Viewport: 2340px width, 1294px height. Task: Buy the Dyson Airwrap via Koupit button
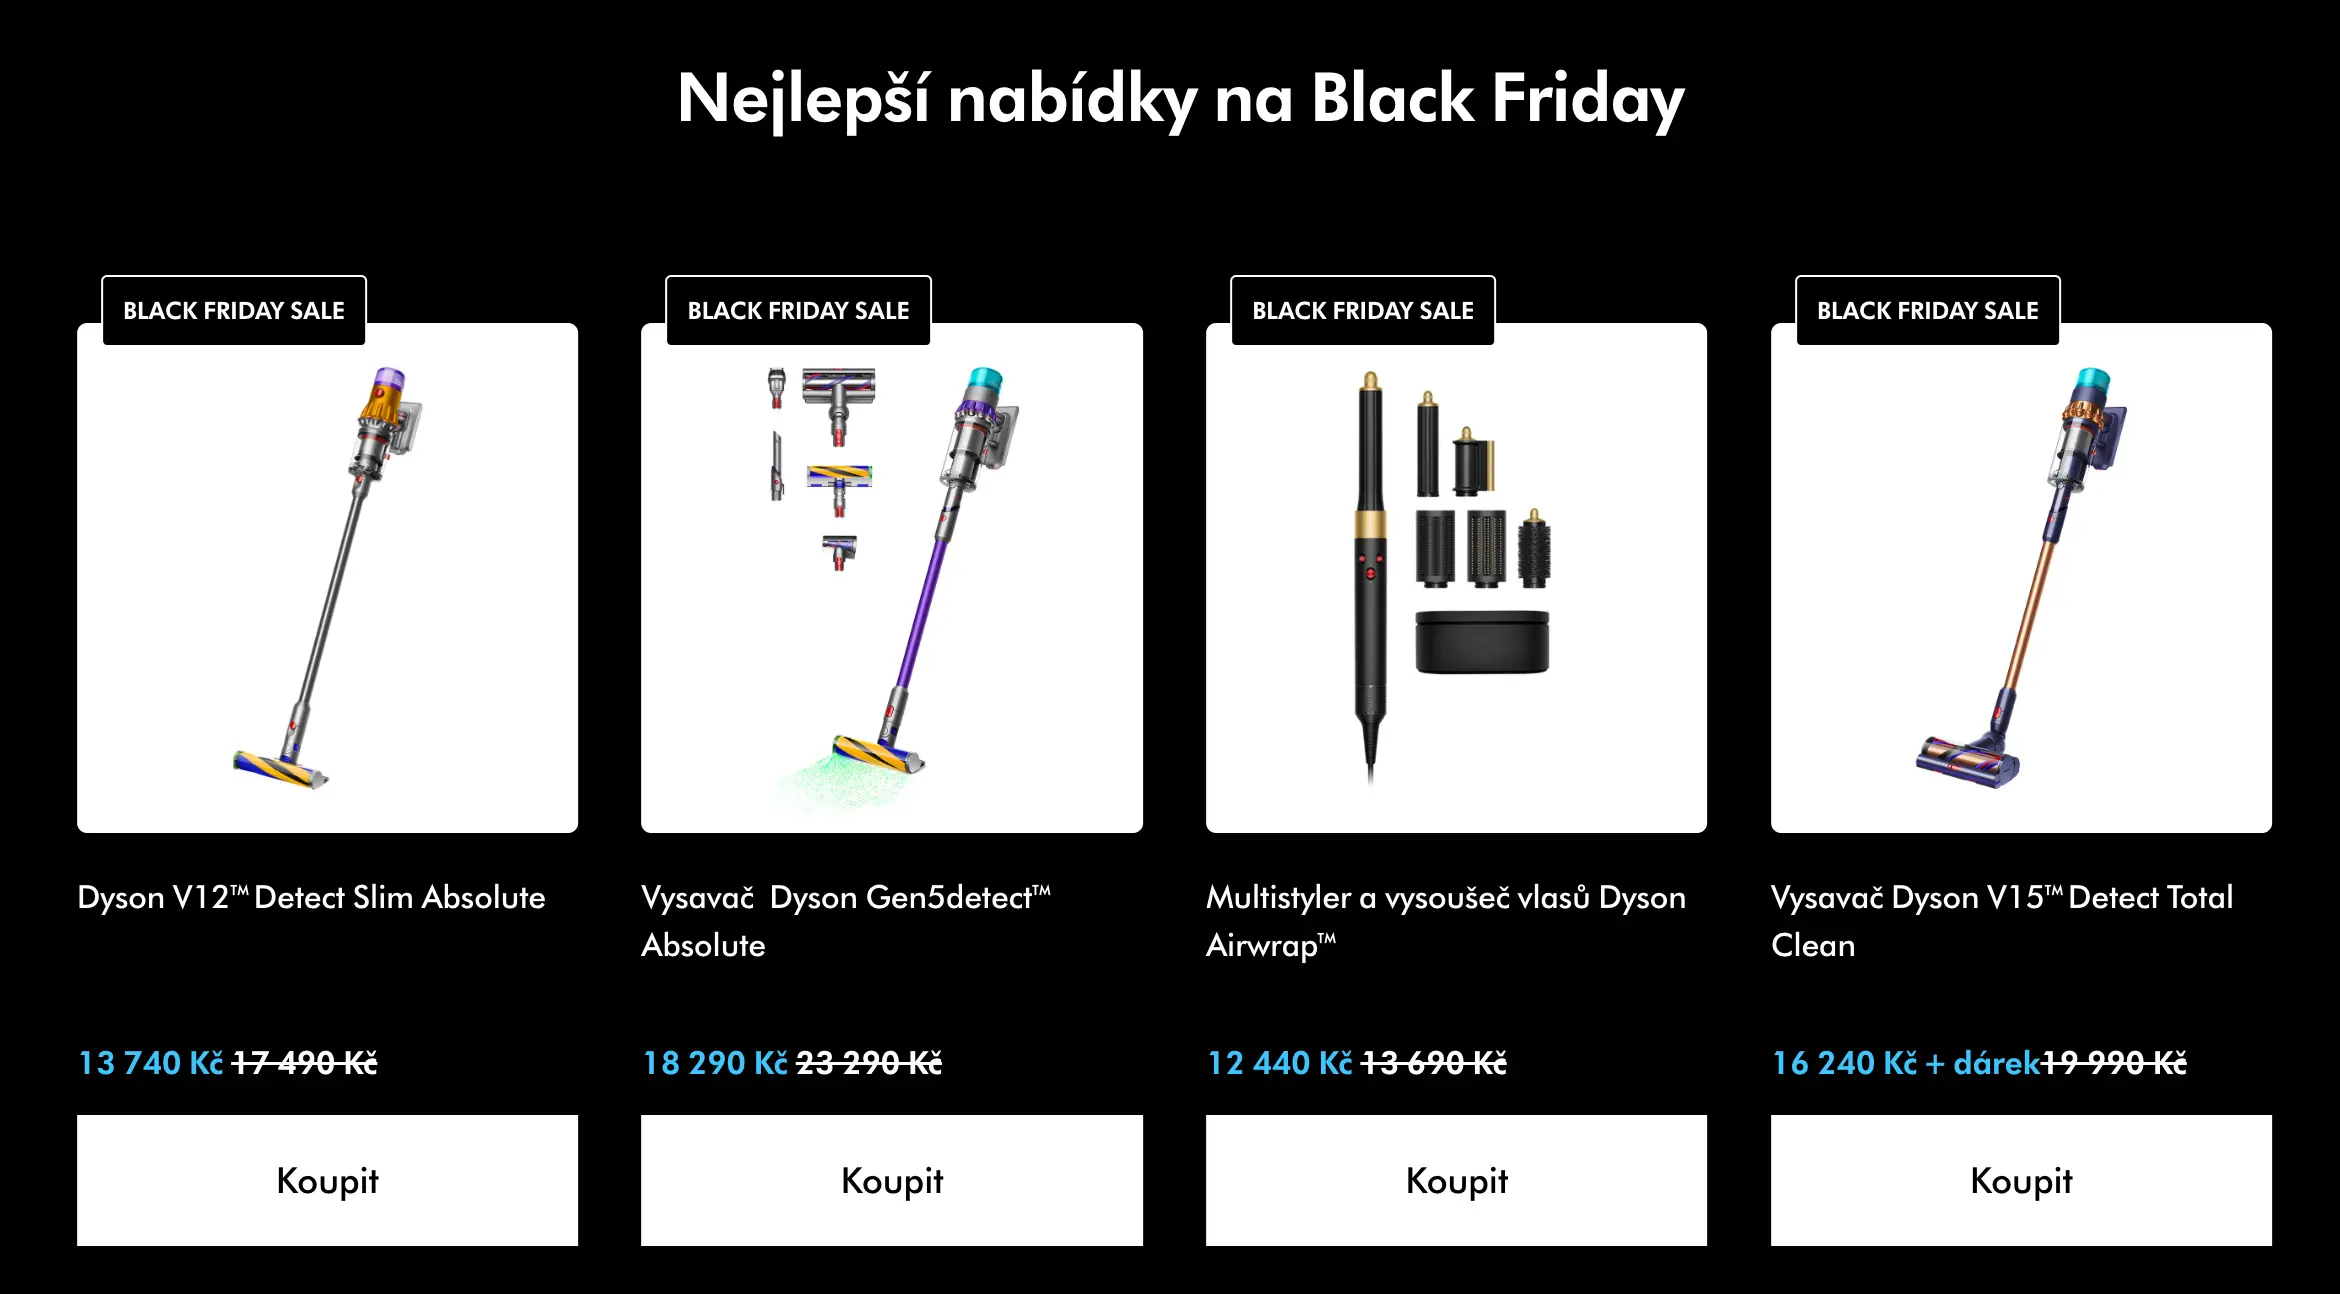point(1456,1180)
